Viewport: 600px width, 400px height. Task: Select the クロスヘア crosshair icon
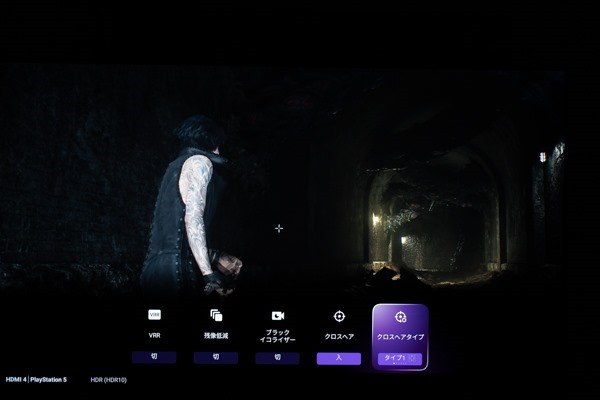point(339,316)
